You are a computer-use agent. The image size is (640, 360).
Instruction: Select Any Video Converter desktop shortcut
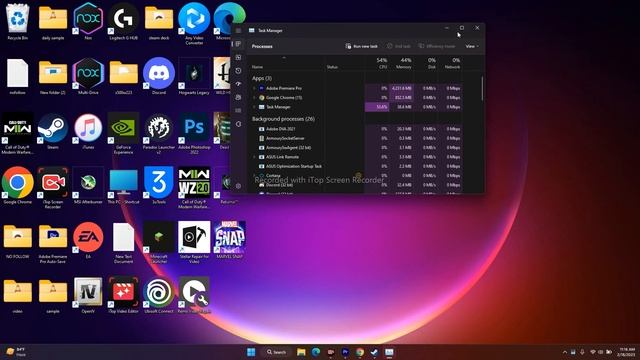(x=194, y=24)
